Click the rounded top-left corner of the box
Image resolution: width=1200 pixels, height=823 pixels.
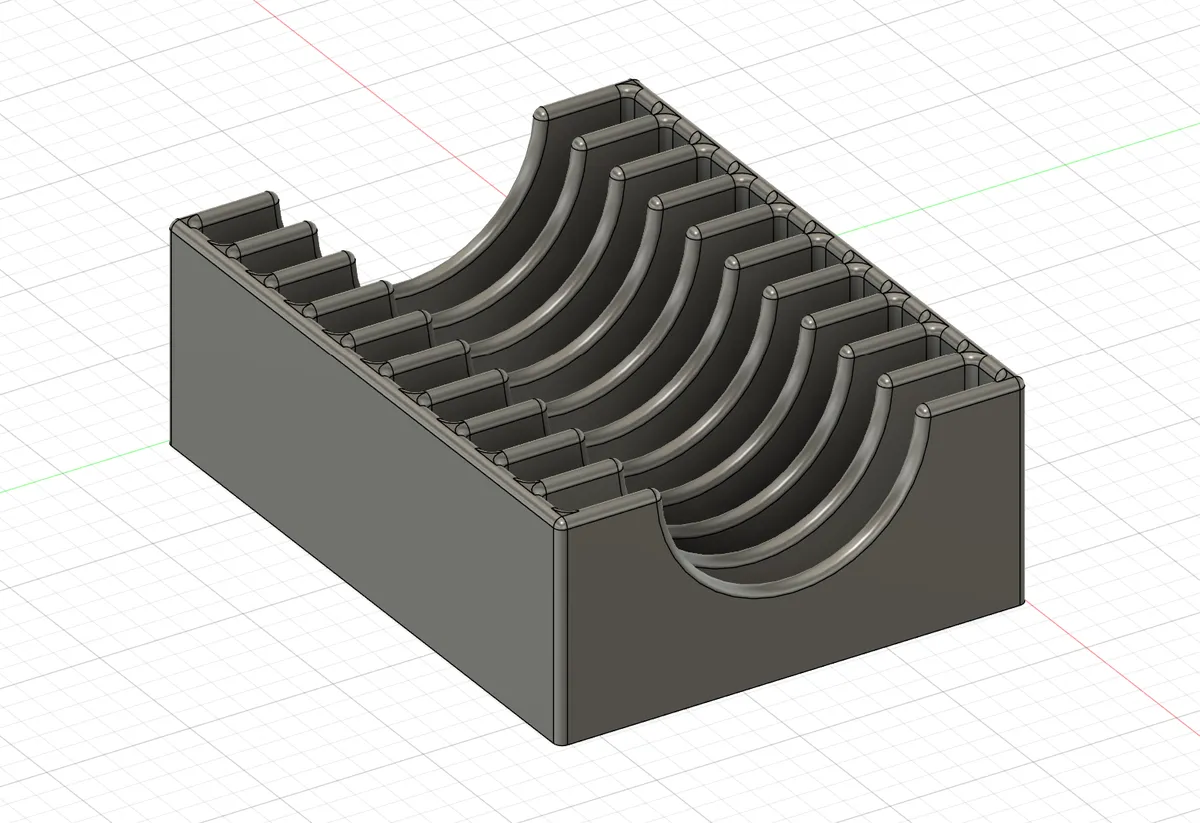[x=180, y=226]
